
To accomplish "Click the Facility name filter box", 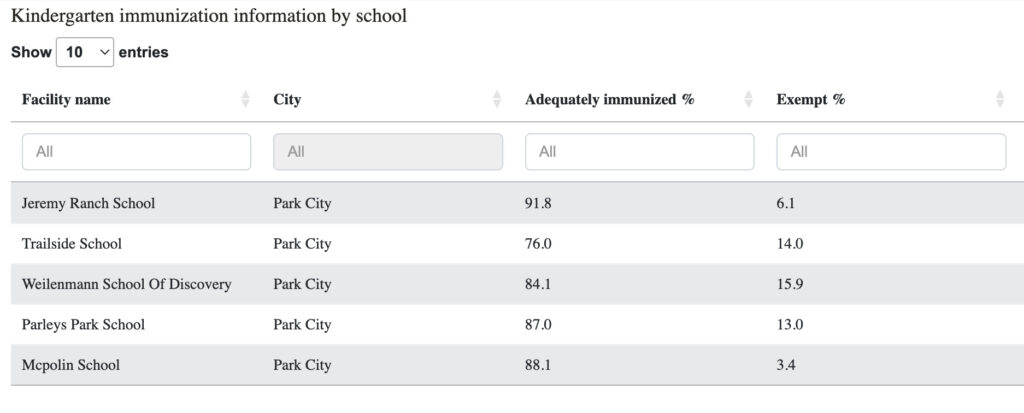I will (x=136, y=152).
